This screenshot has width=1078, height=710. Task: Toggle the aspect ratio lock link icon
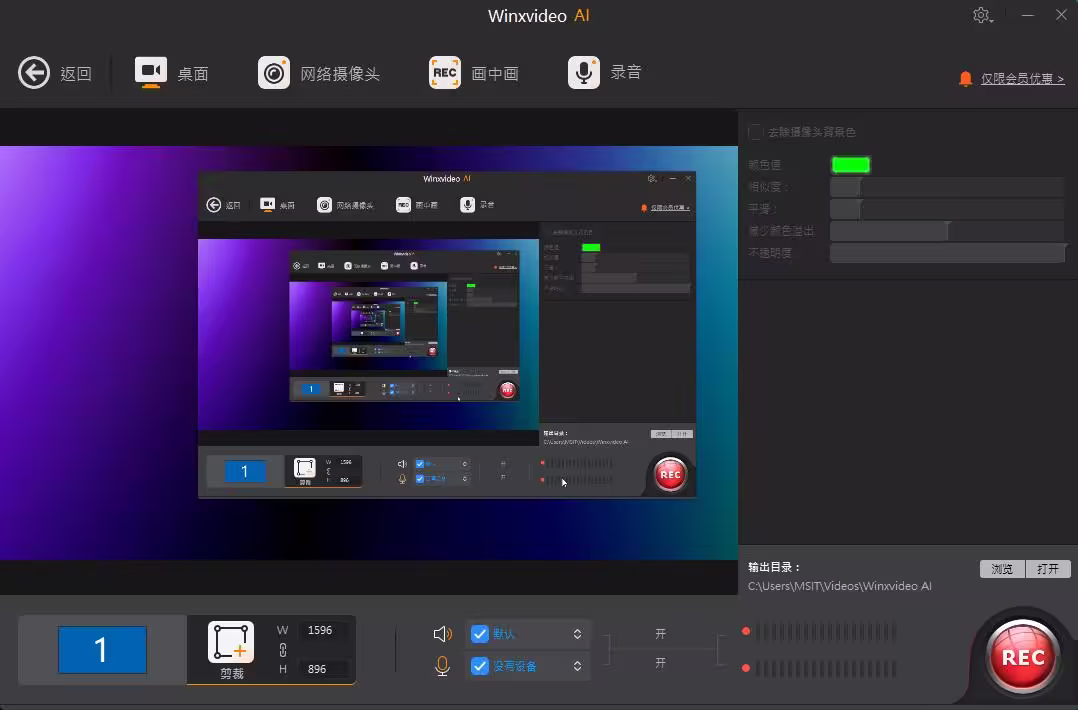[283, 650]
